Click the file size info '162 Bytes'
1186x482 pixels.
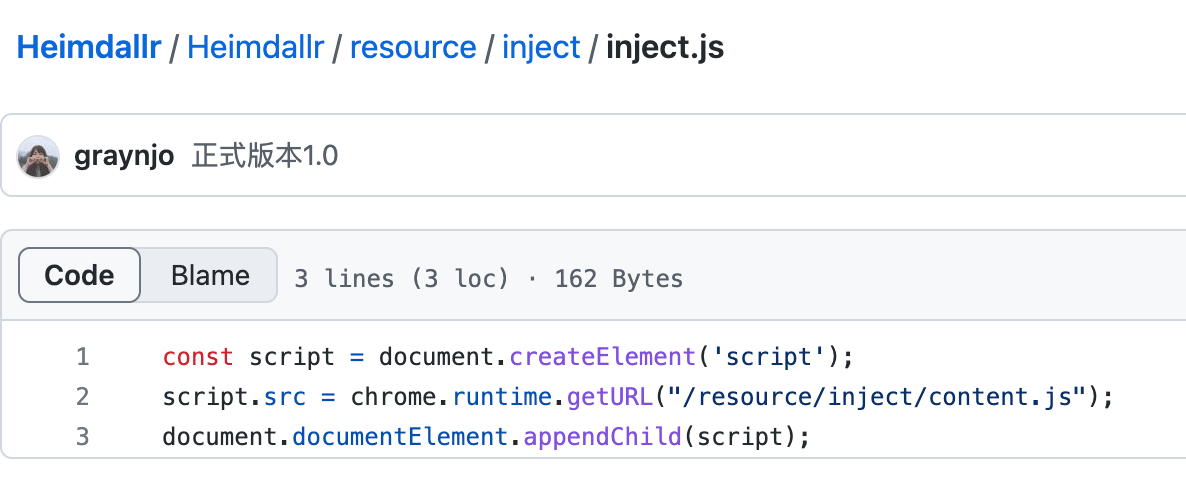pos(618,278)
